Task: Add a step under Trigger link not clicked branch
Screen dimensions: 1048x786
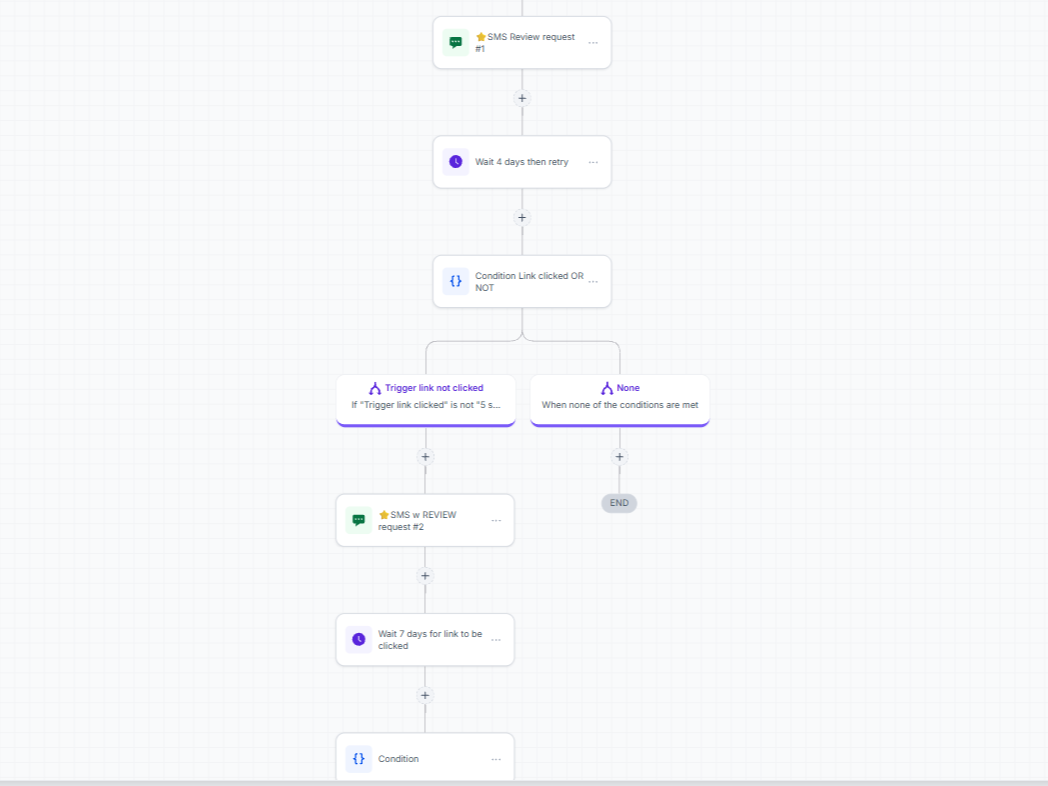Action: (x=425, y=456)
